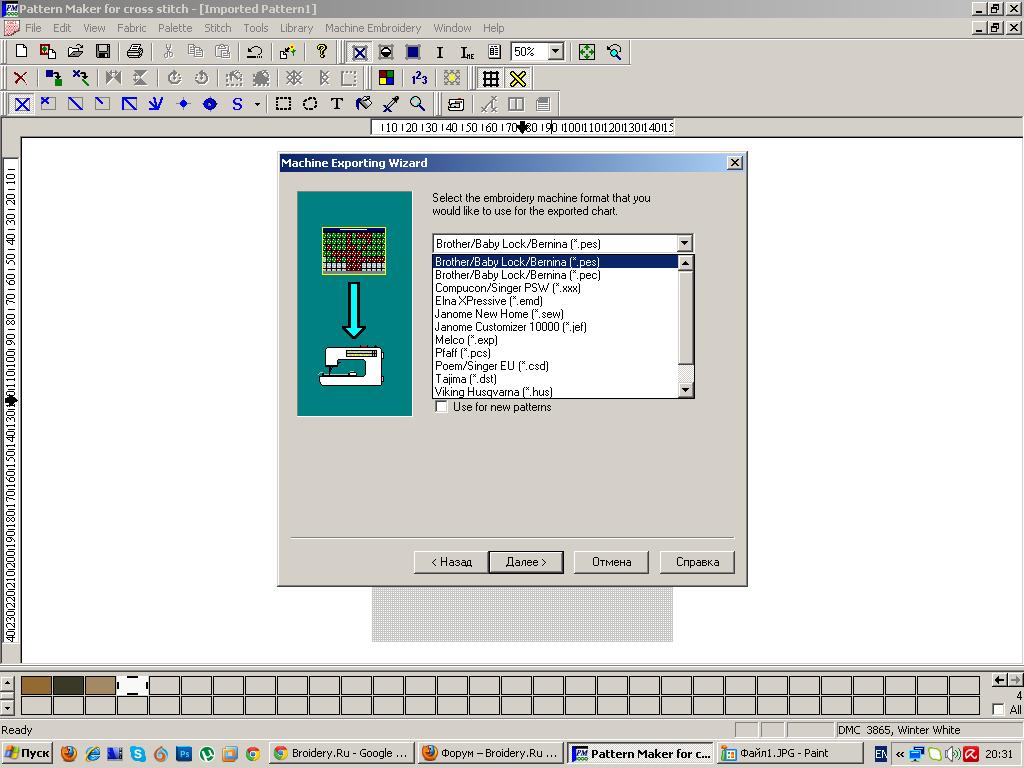Open the zoom percentage dropdown
Screen dimensions: 1024x768
click(x=556, y=52)
